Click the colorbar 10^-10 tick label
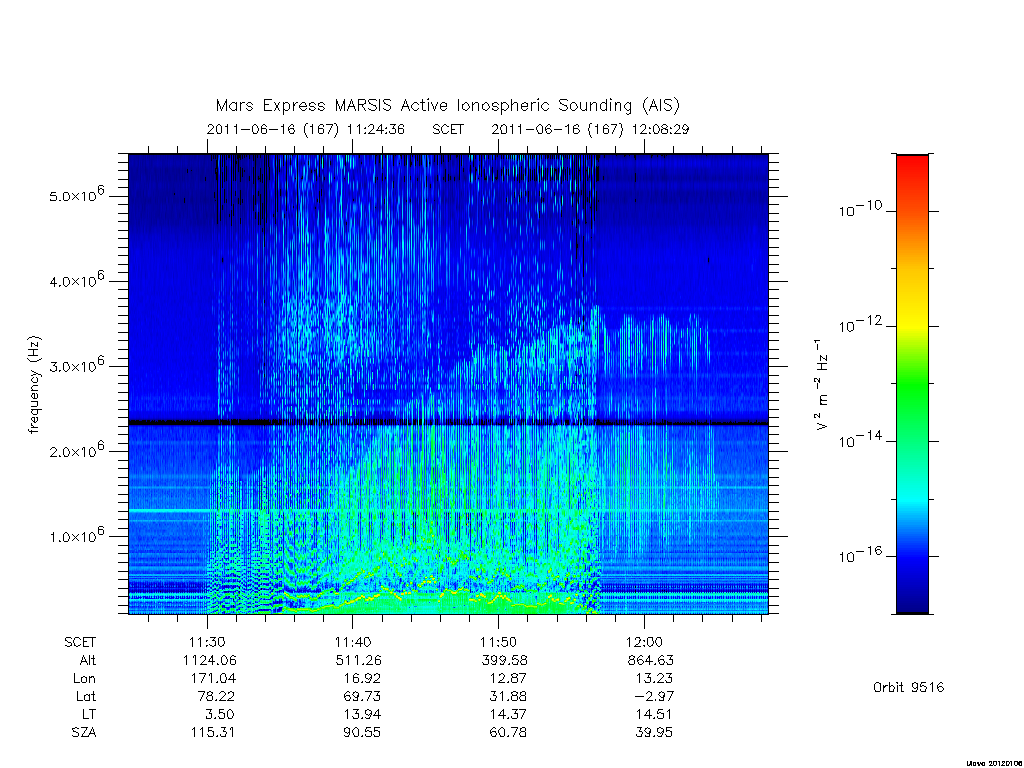The height and width of the screenshot is (768, 1024). [x=860, y=209]
